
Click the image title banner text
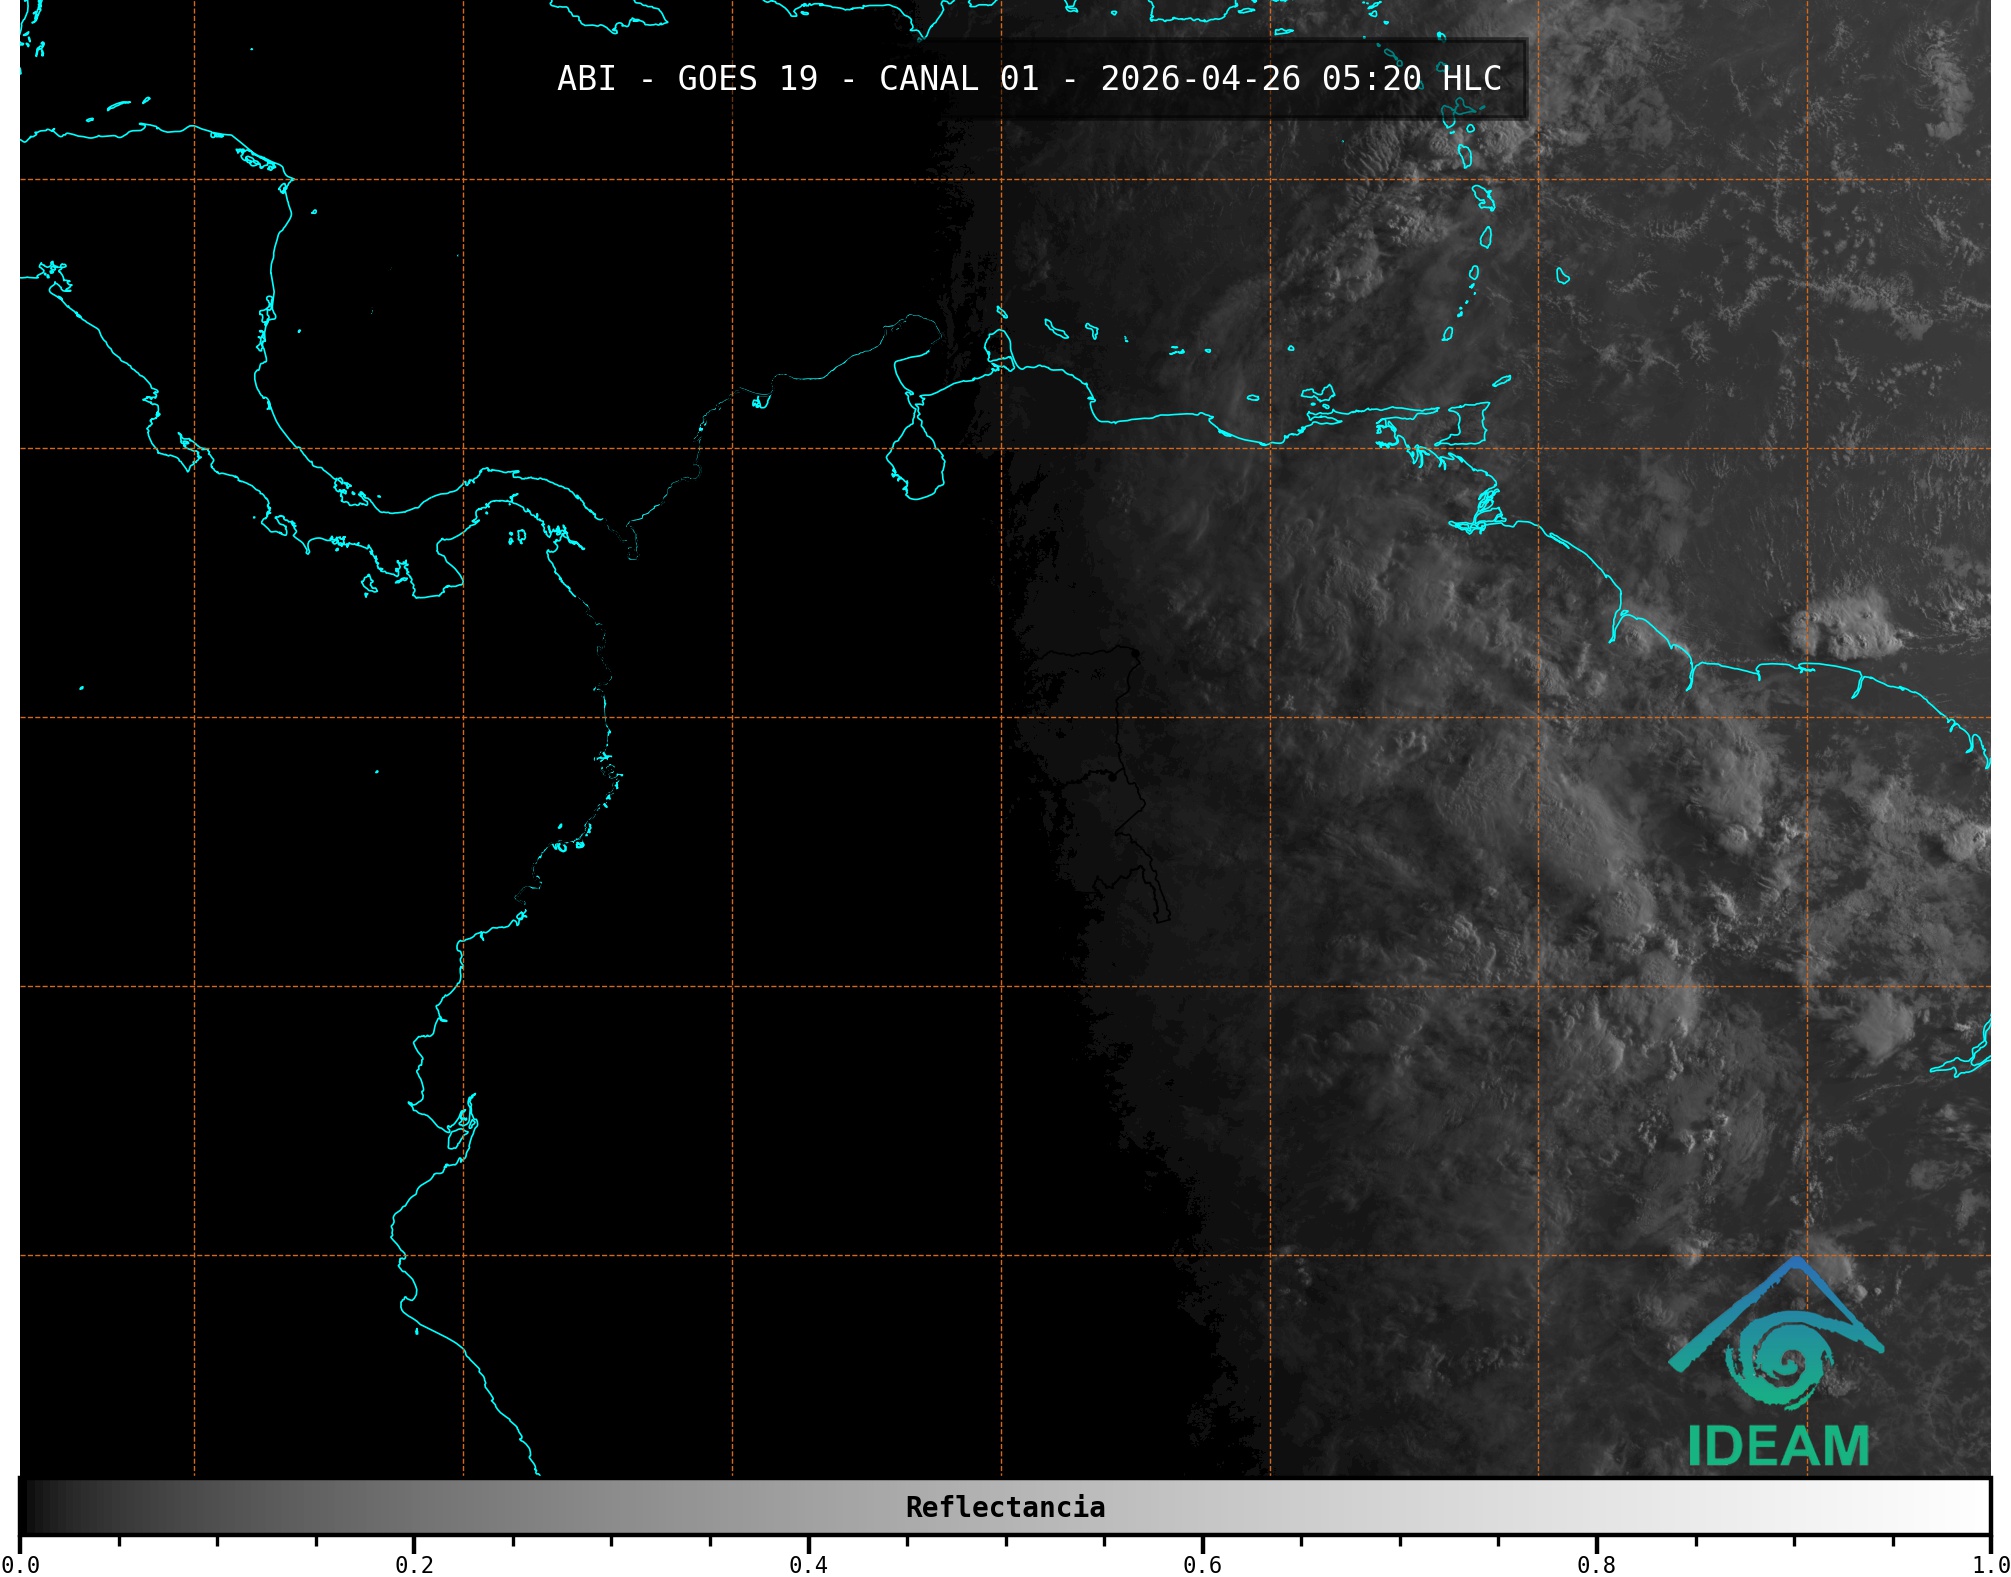1029,79
